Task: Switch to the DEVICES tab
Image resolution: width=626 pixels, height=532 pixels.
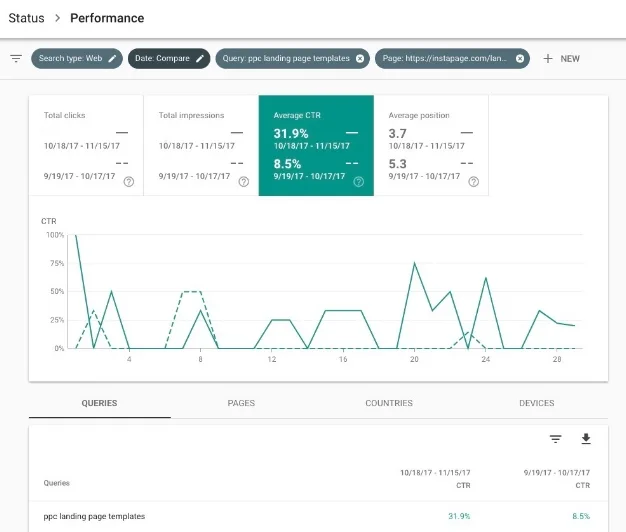Action: (537, 403)
